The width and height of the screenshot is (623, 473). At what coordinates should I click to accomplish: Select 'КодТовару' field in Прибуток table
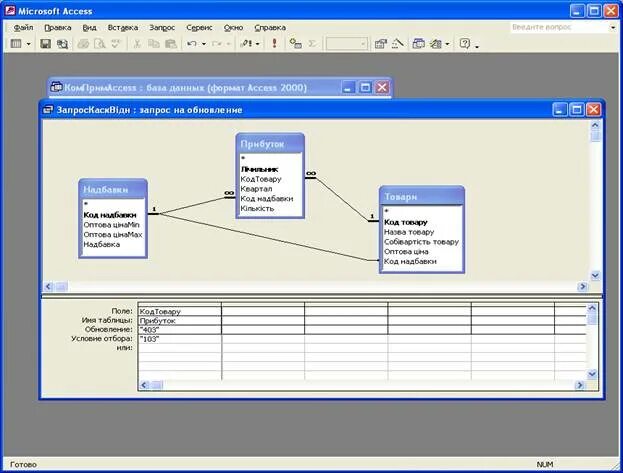click(261, 179)
